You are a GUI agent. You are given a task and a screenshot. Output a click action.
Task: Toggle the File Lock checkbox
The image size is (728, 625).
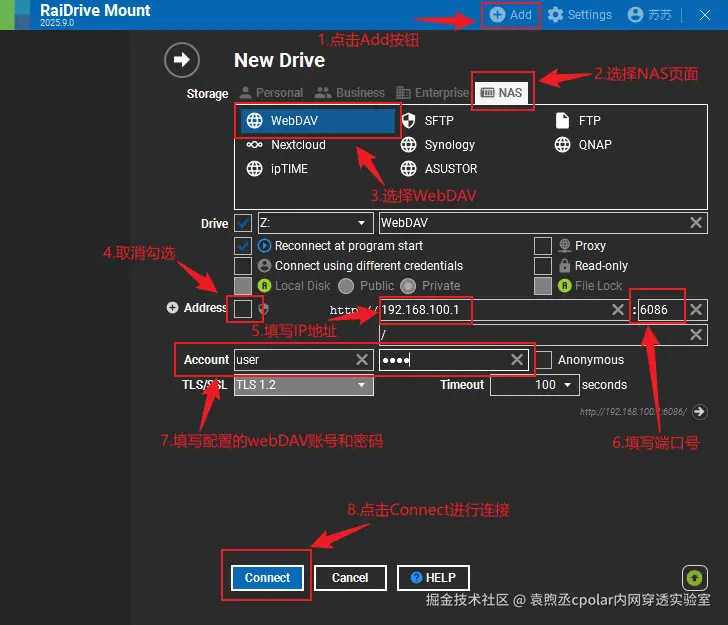(543, 286)
